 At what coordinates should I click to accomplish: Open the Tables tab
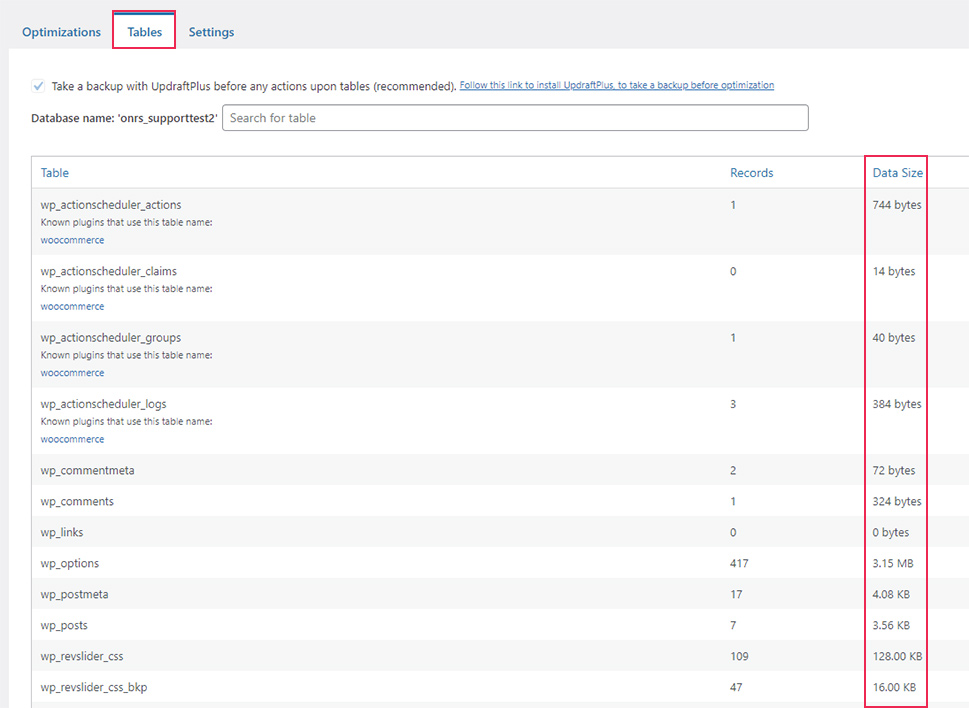145,32
